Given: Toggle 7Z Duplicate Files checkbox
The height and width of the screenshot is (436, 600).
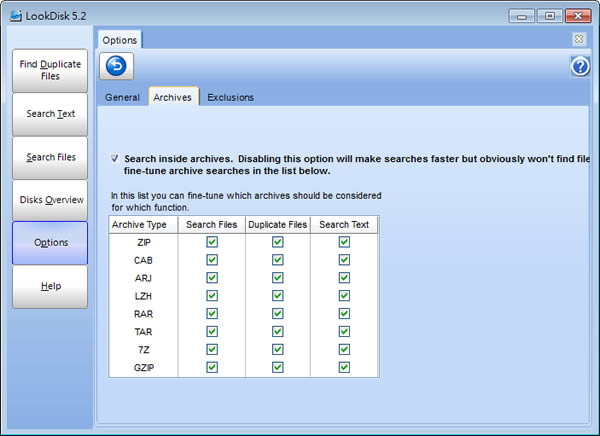Looking at the screenshot, I should (x=278, y=349).
